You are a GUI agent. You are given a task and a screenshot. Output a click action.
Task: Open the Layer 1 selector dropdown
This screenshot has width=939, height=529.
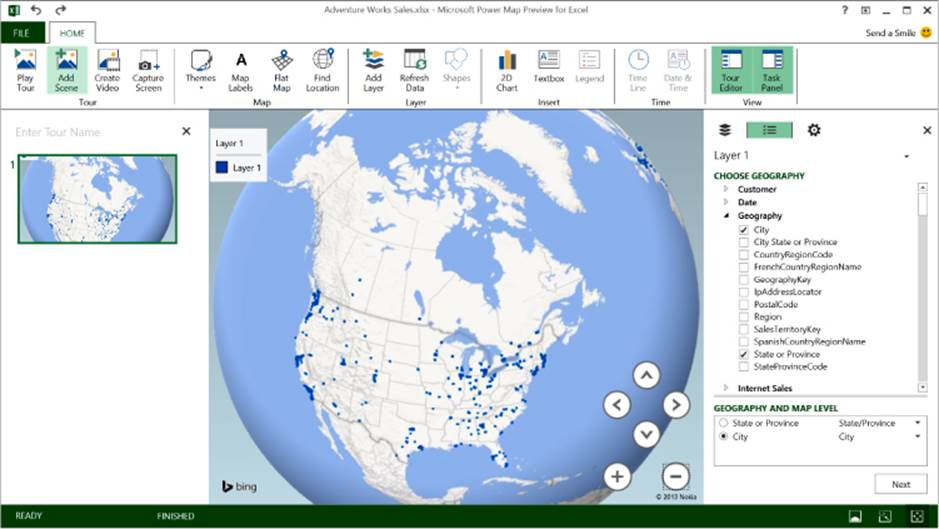907,156
